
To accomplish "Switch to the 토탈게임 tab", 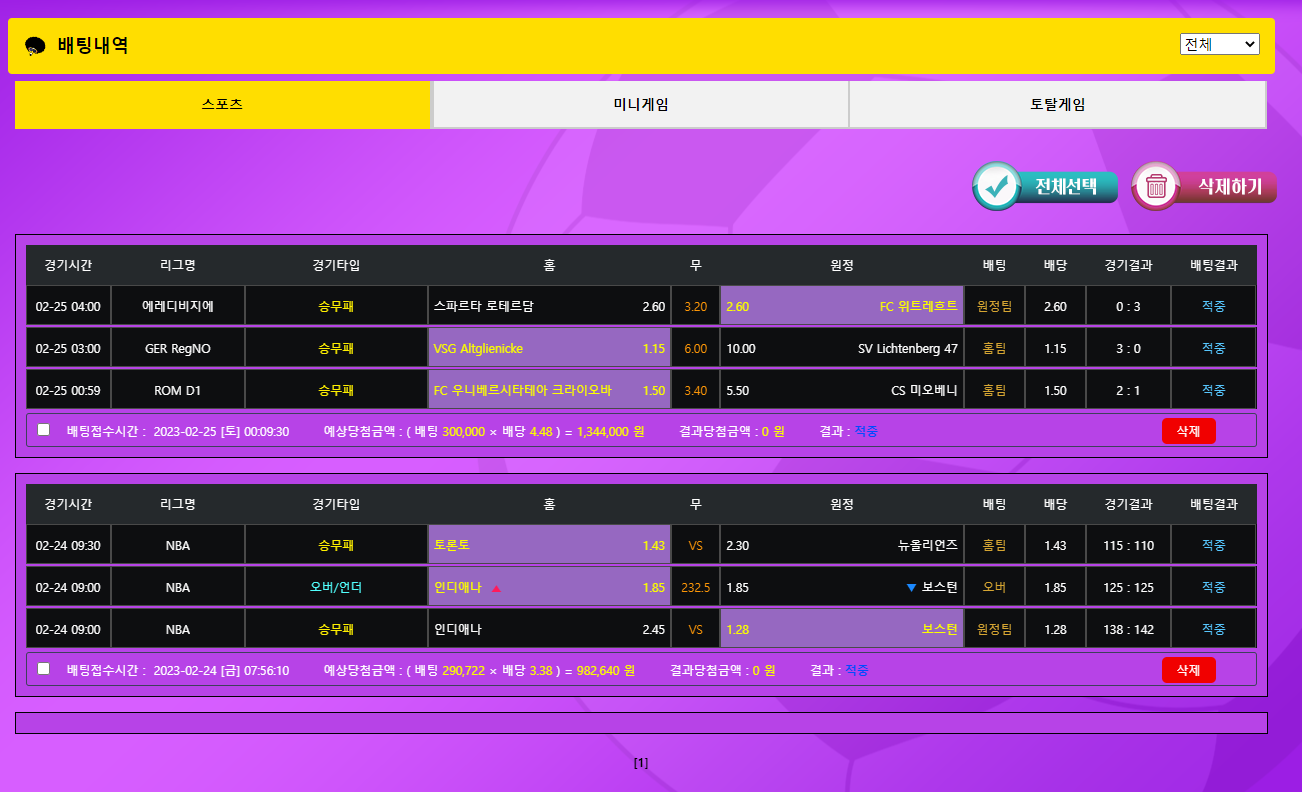I will tap(1057, 105).
